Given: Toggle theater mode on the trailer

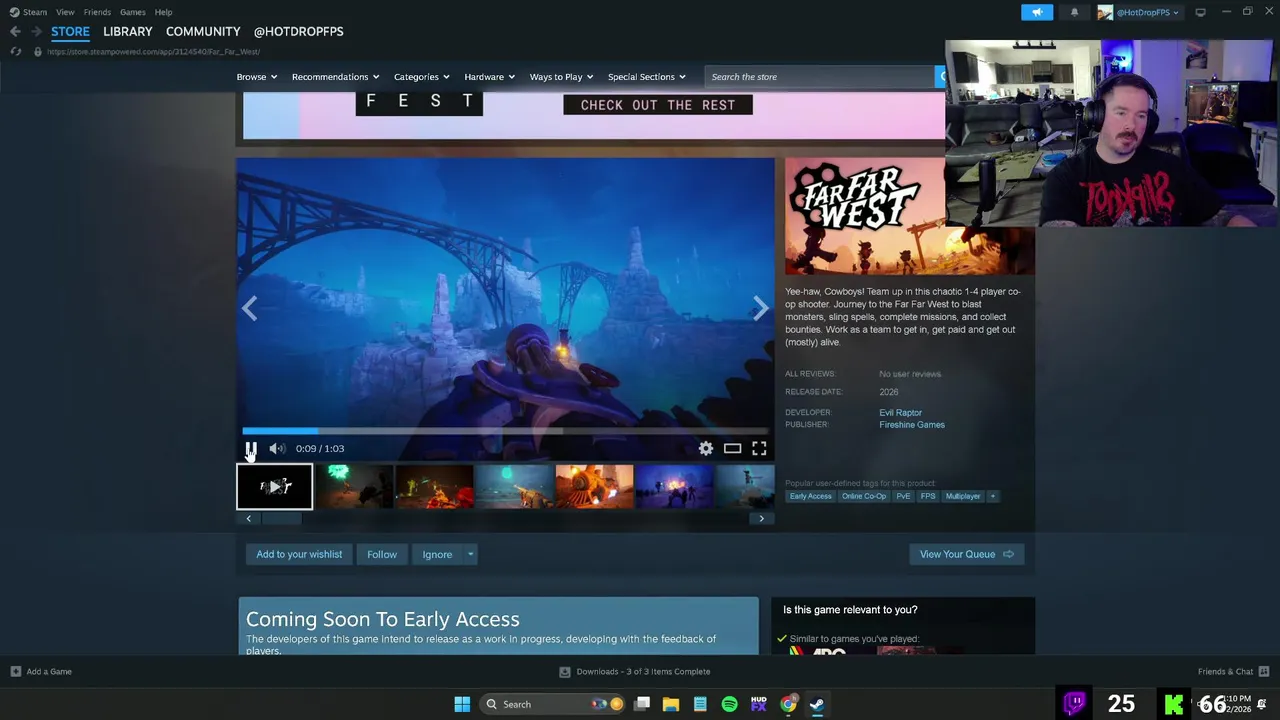Looking at the screenshot, I should click(x=732, y=449).
